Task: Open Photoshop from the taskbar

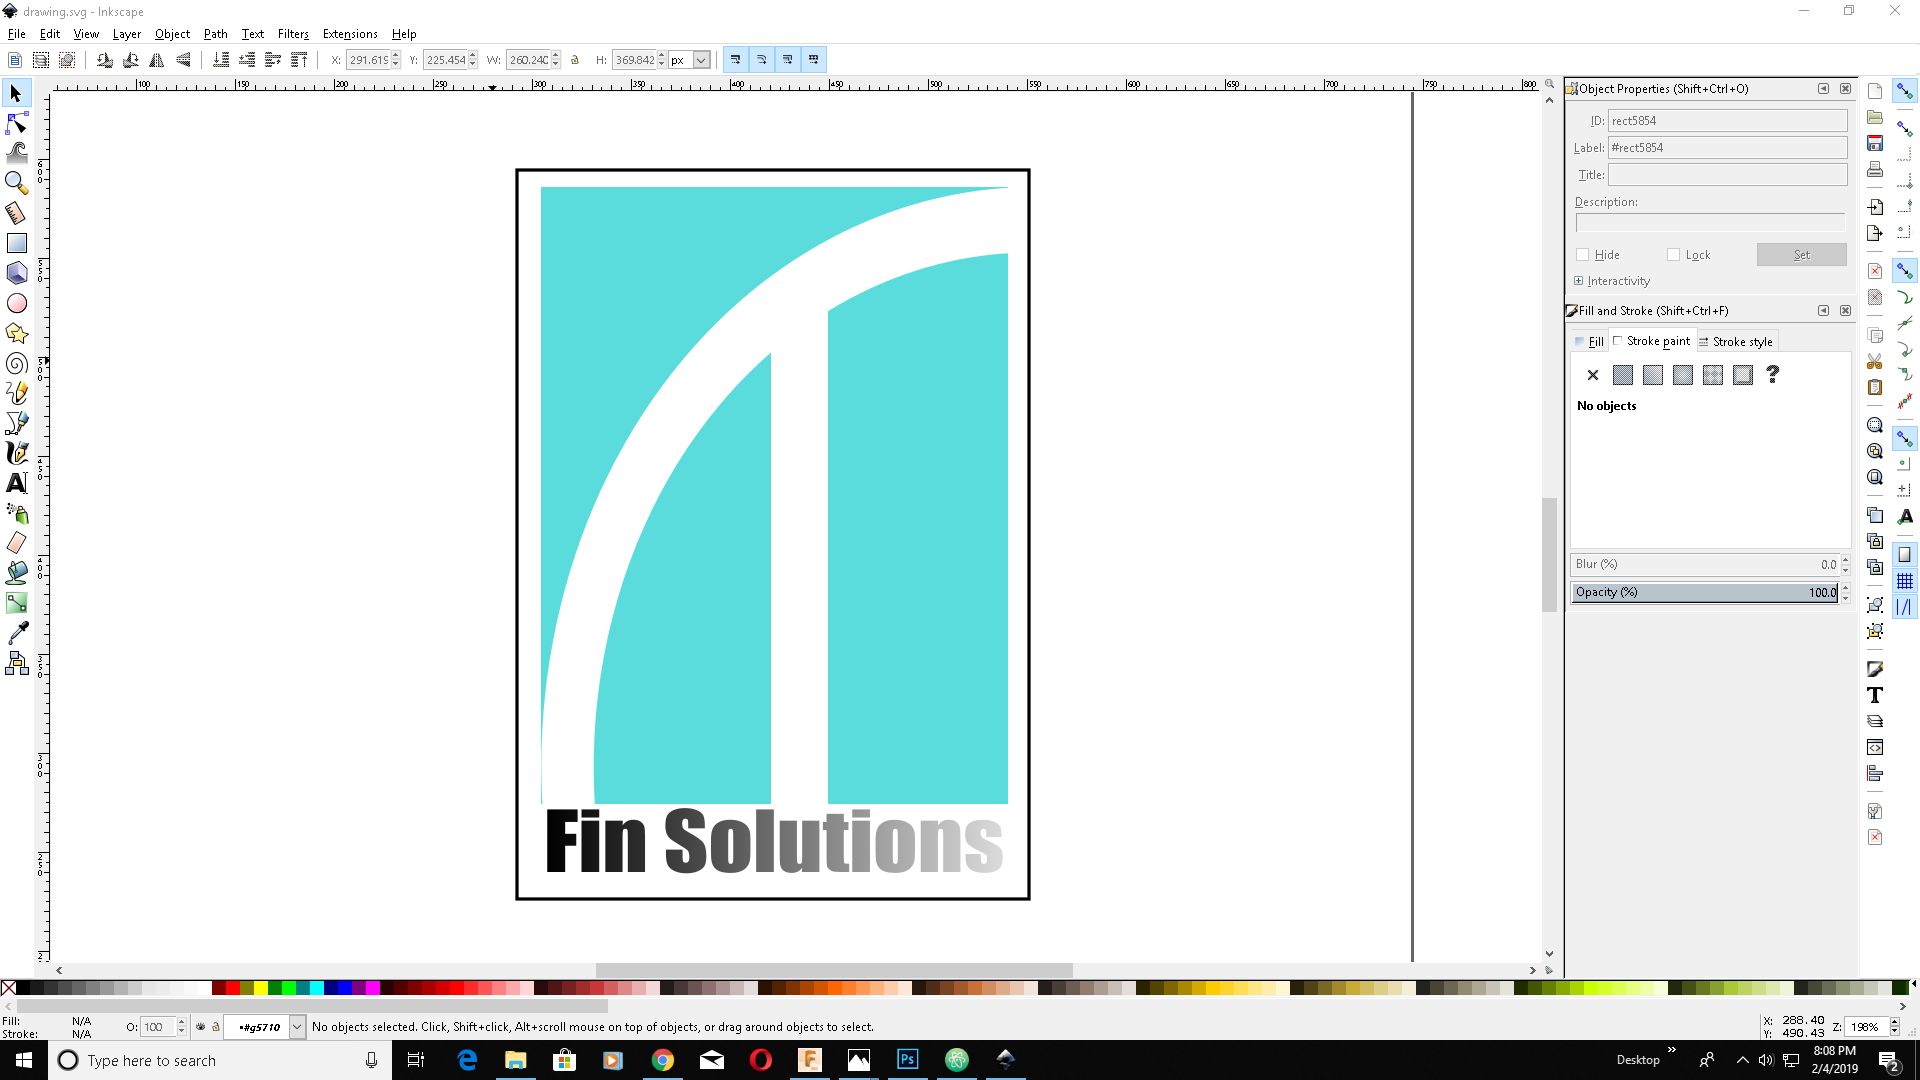Action: (907, 1060)
